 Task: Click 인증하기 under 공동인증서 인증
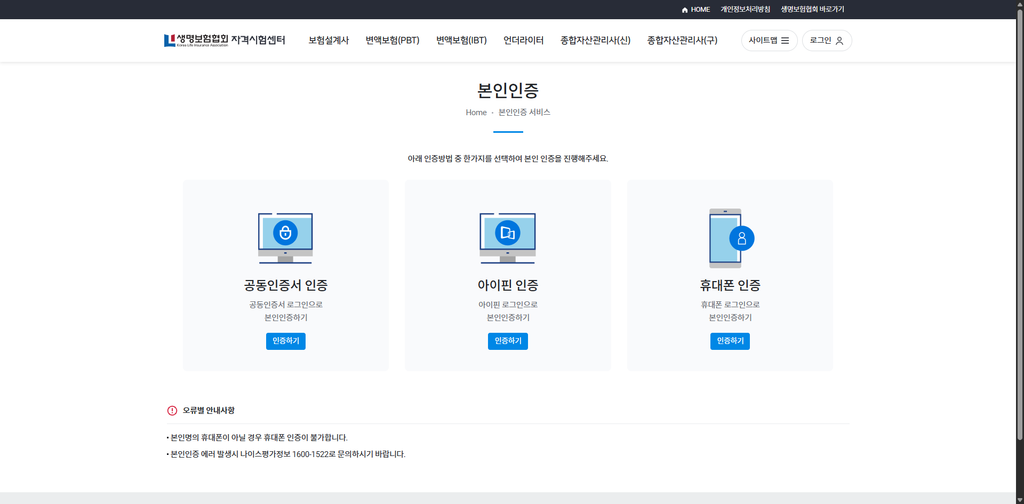(x=285, y=341)
